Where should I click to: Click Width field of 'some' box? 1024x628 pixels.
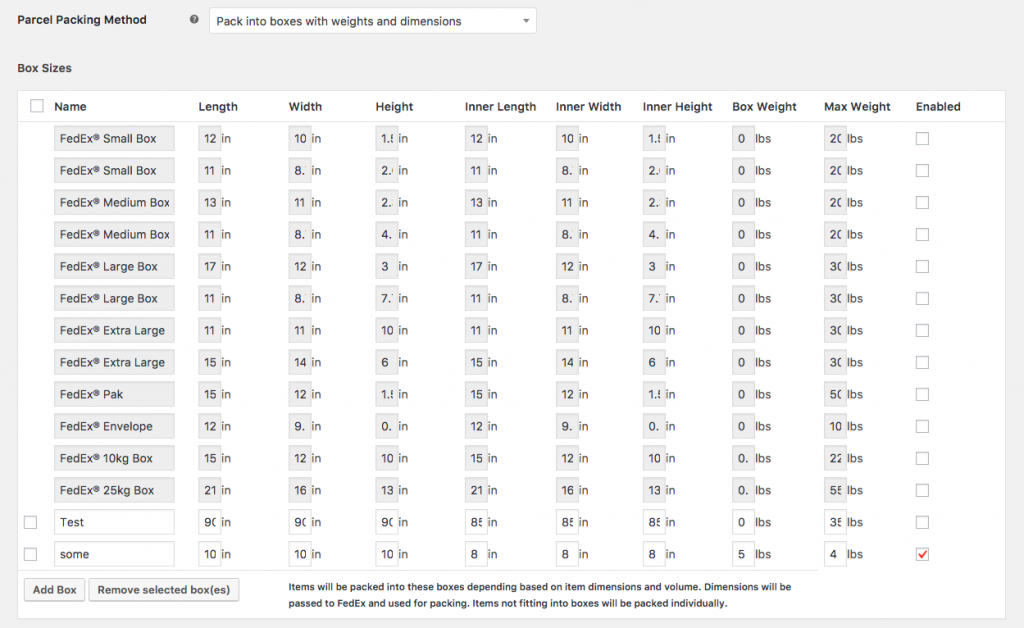(299, 554)
